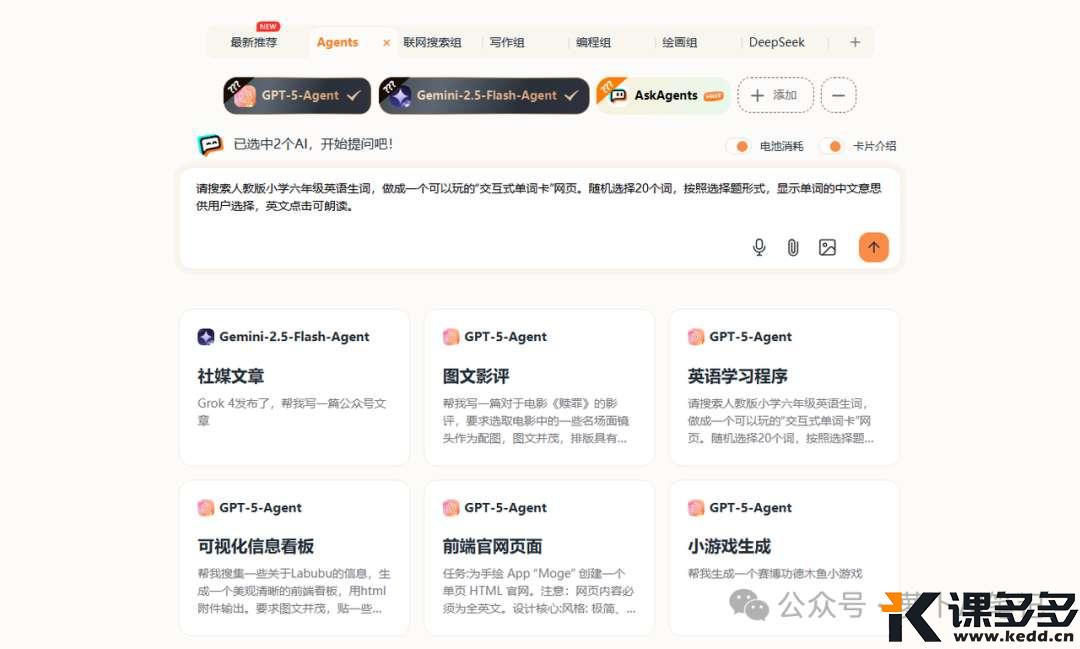Attach a file with the paperclip icon

tap(793, 247)
